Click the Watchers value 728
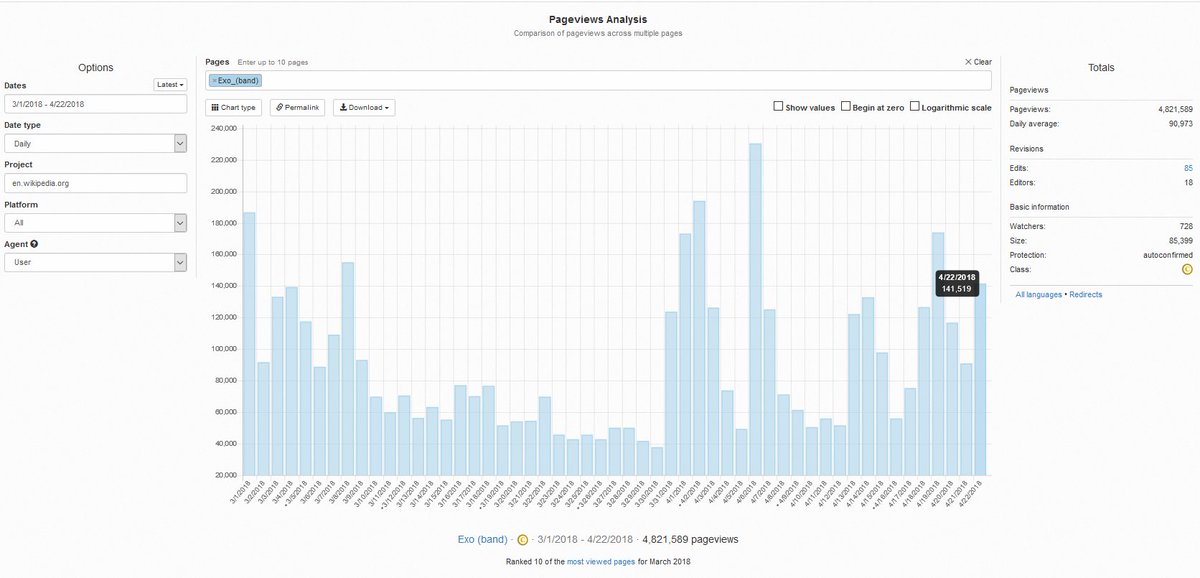1200x578 pixels. coord(1186,226)
